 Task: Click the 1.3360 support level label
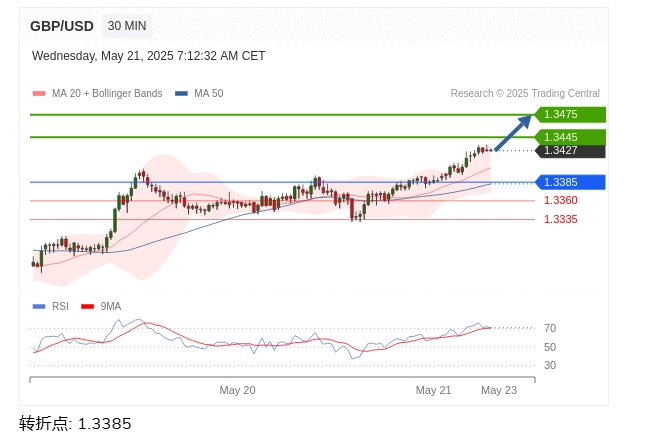561,200
